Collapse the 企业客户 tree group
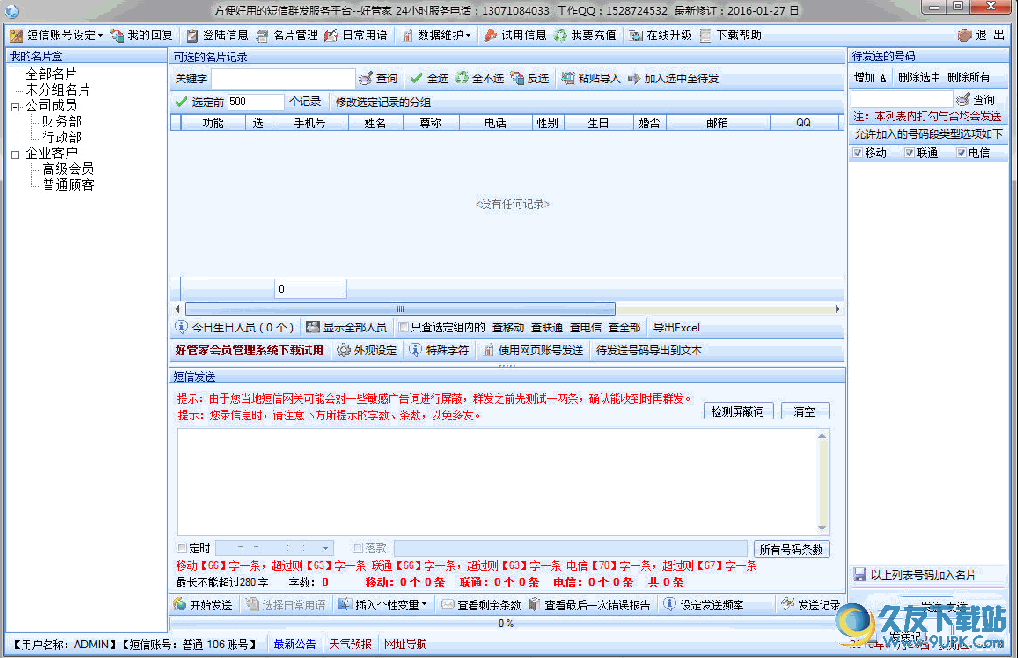1018x658 pixels. (x=15, y=154)
